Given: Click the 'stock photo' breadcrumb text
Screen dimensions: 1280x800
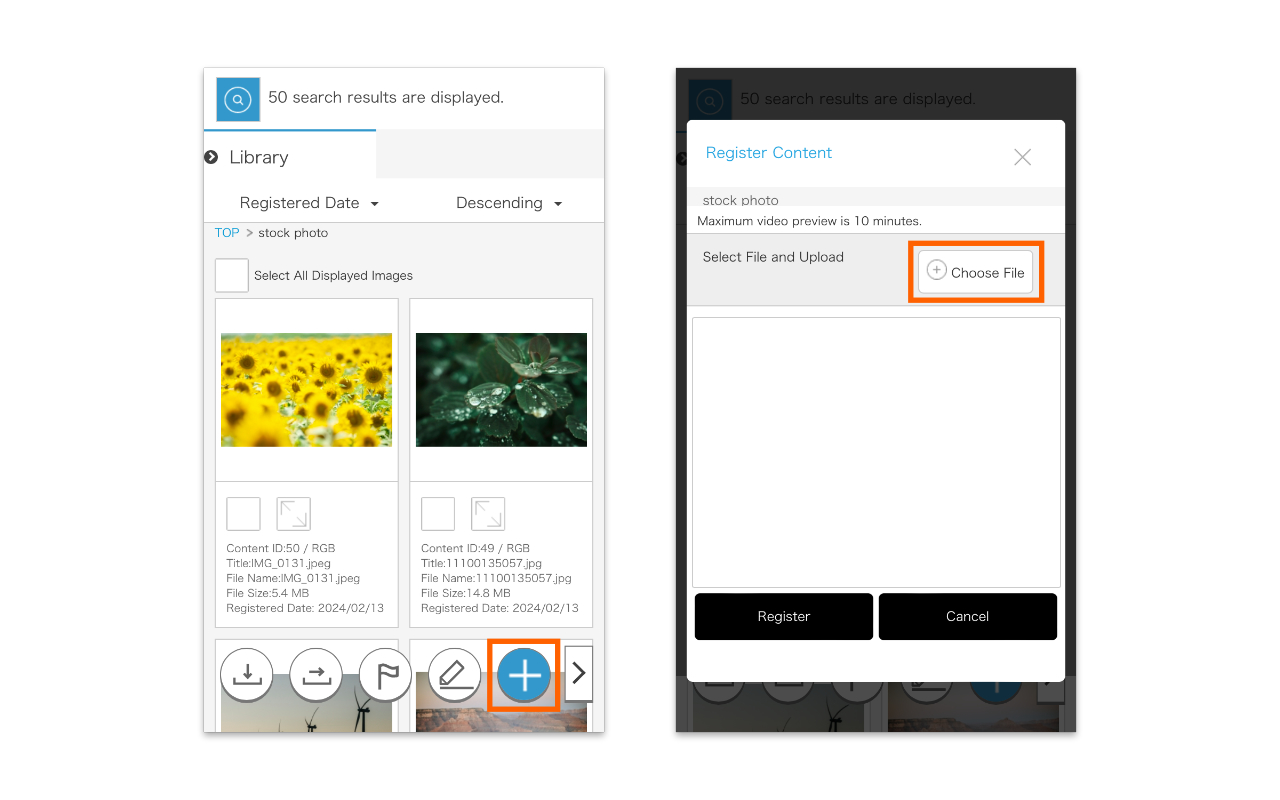Looking at the screenshot, I should pyautogui.click(x=293, y=233).
